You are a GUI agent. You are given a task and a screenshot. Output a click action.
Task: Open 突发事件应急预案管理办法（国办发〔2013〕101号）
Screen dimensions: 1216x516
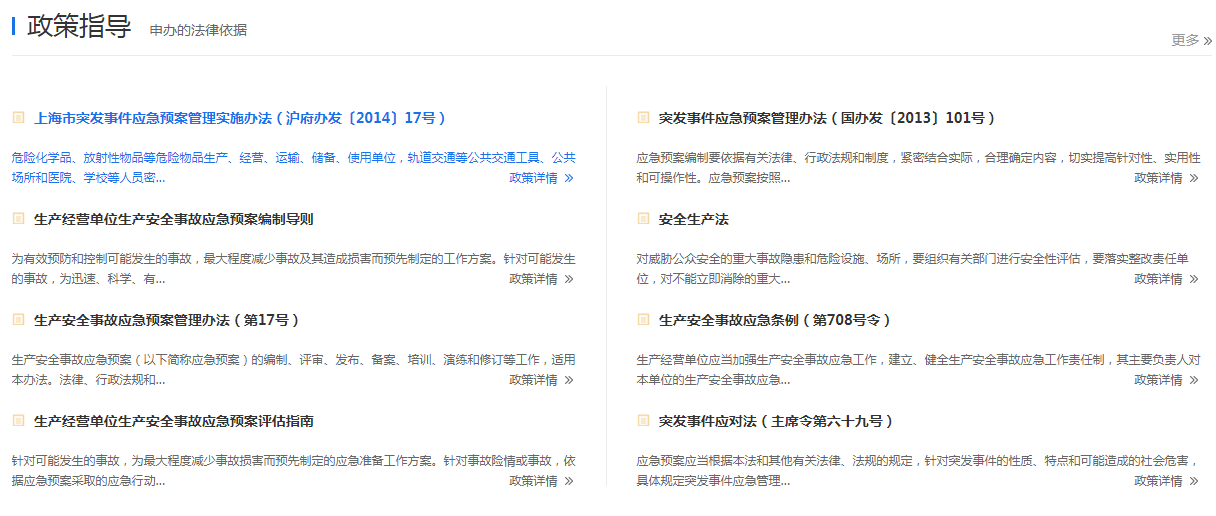pos(827,118)
